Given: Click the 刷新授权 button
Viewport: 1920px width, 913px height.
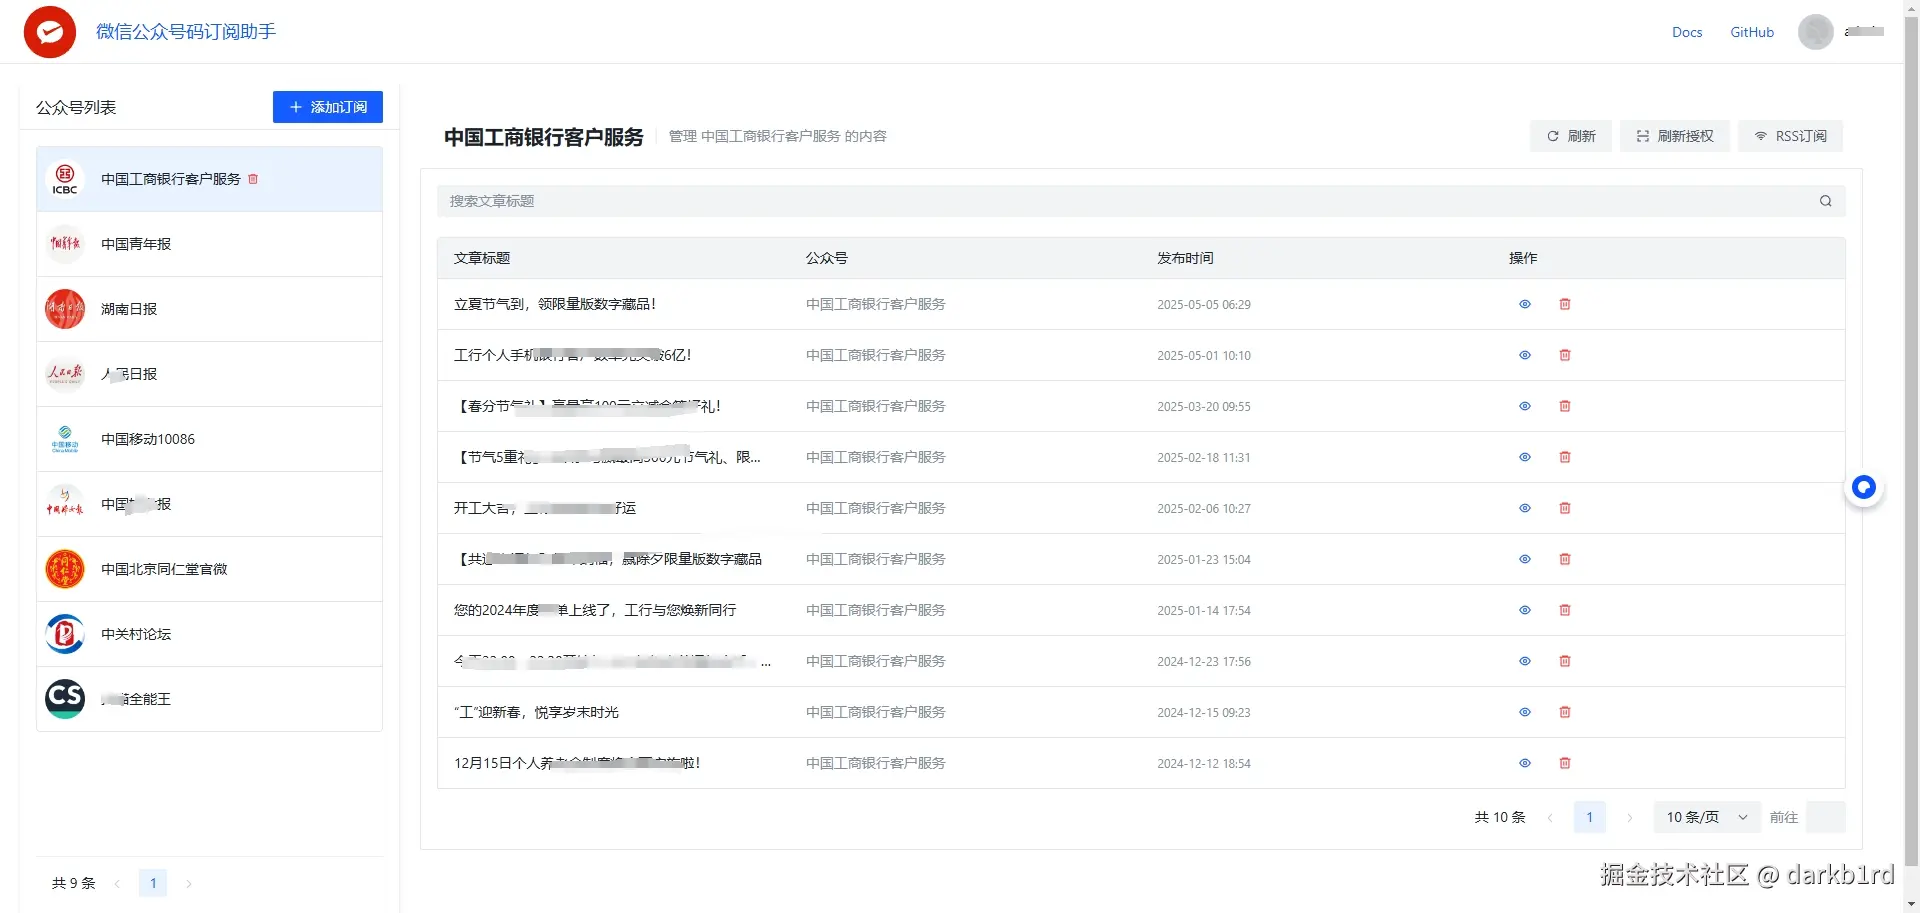Looking at the screenshot, I should (x=1675, y=136).
